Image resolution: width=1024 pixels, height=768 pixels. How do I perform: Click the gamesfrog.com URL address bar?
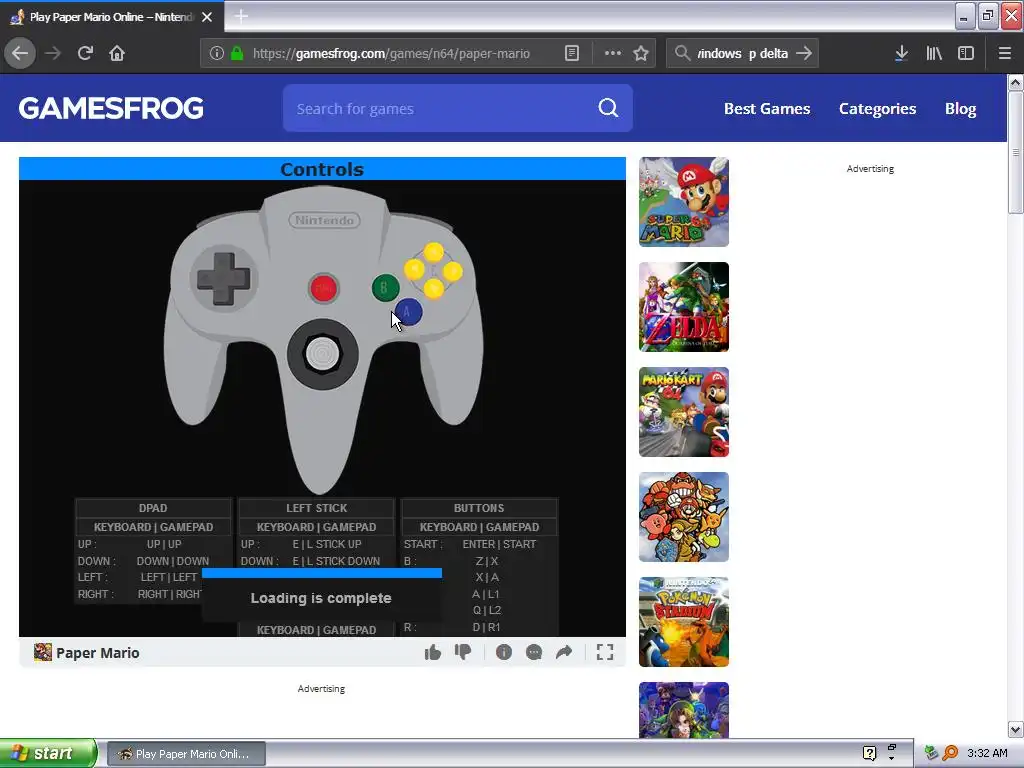click(x=391, y=54)
